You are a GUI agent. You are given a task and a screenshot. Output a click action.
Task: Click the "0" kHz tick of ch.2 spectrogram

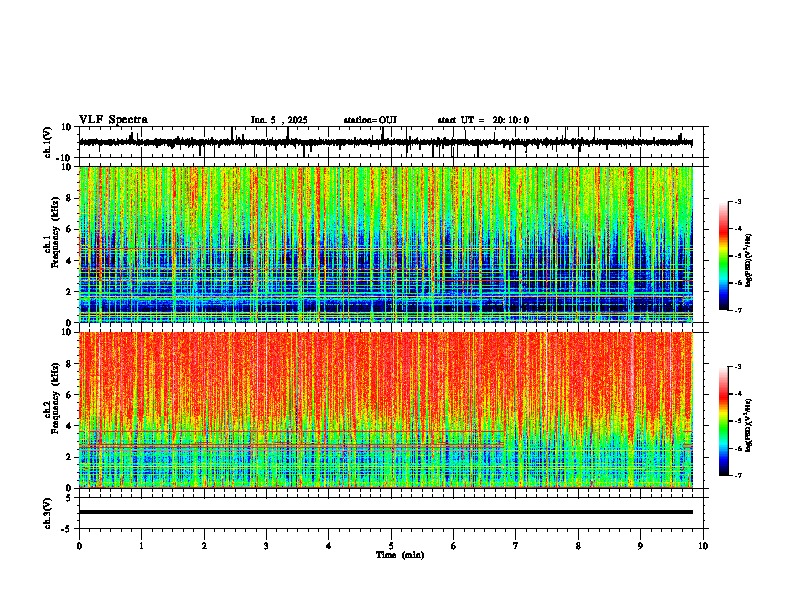(x=69, y=488)
